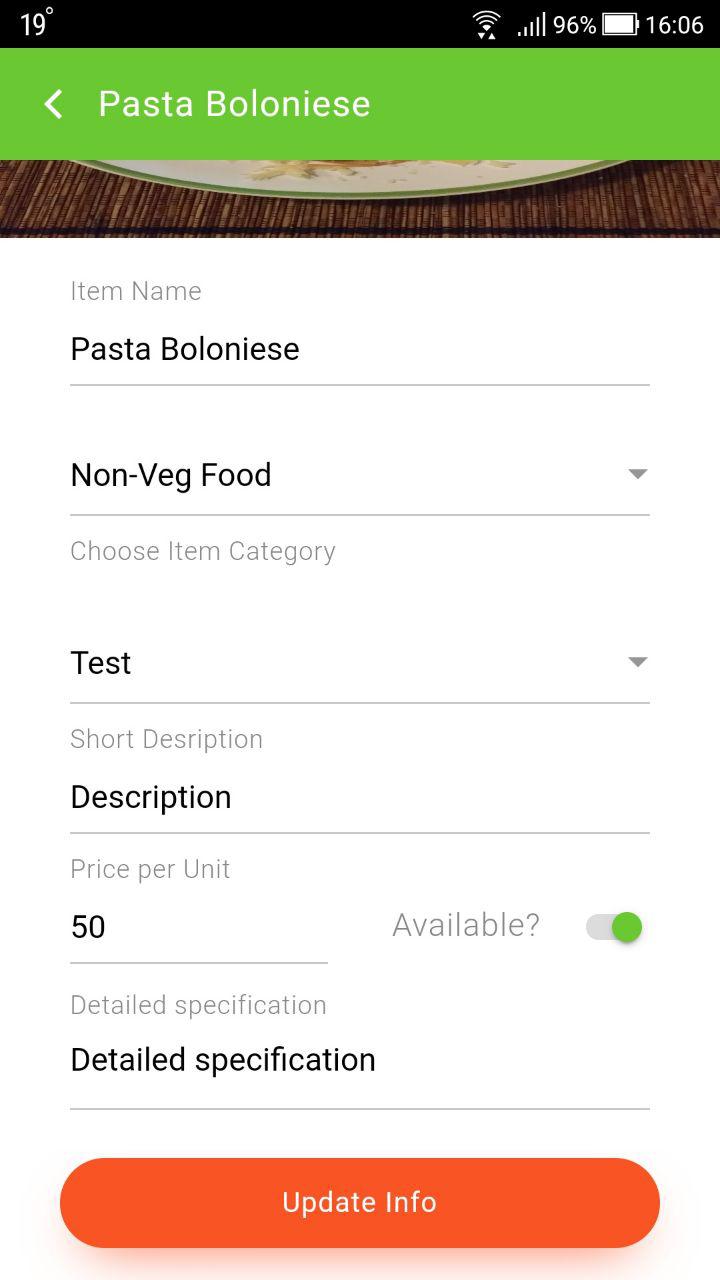The height and width of the screenshot is (1280, 720).
Task: Open the Non-Veg Food dropdown arrow
Action: (x=638, y=474)
